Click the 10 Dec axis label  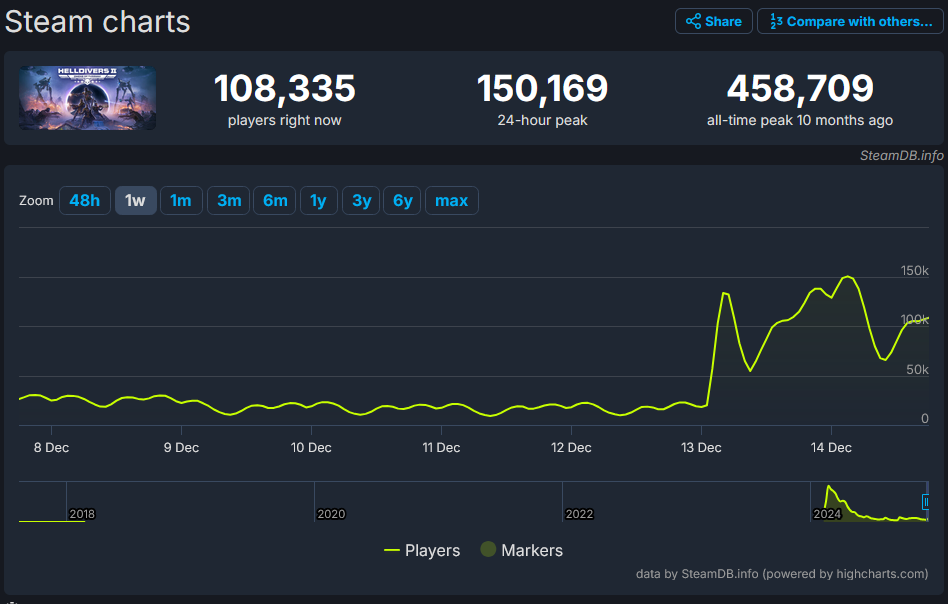coord(311,447)
